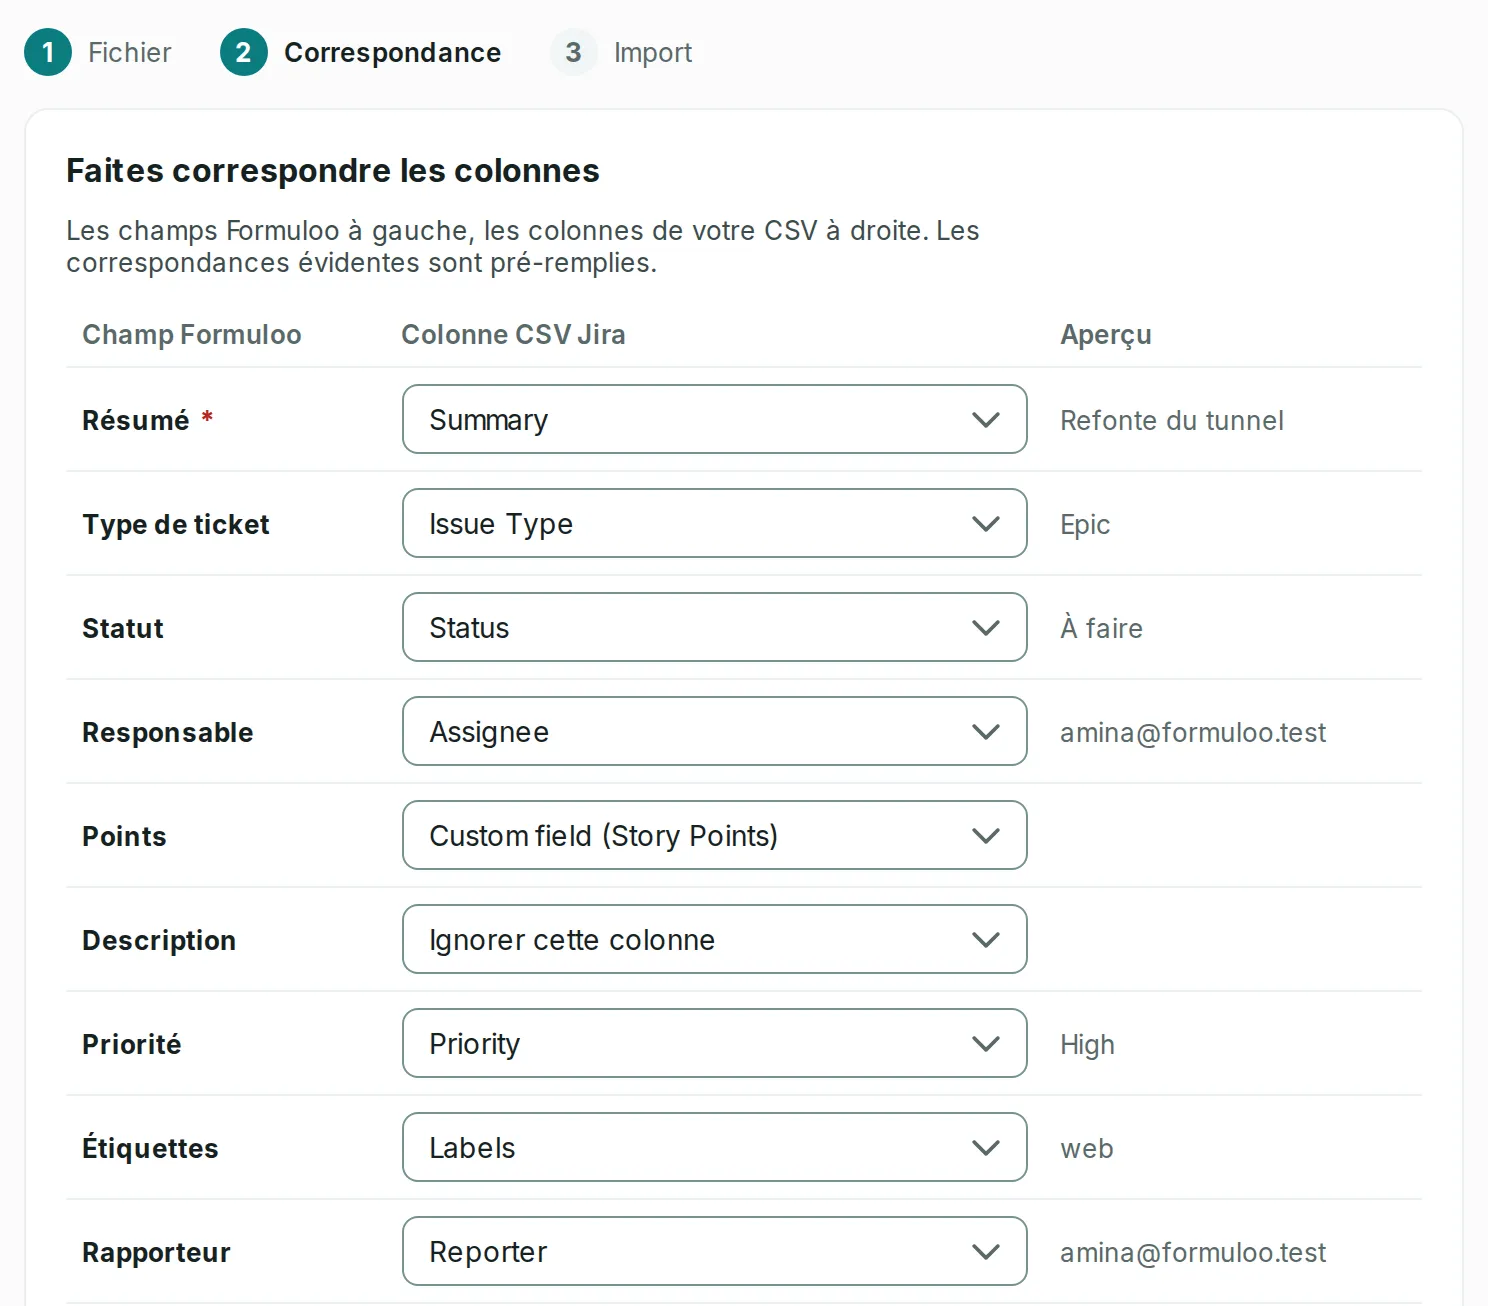
Task: Expand the Reporter column dropdown
Action: [x=715, y=1251]
